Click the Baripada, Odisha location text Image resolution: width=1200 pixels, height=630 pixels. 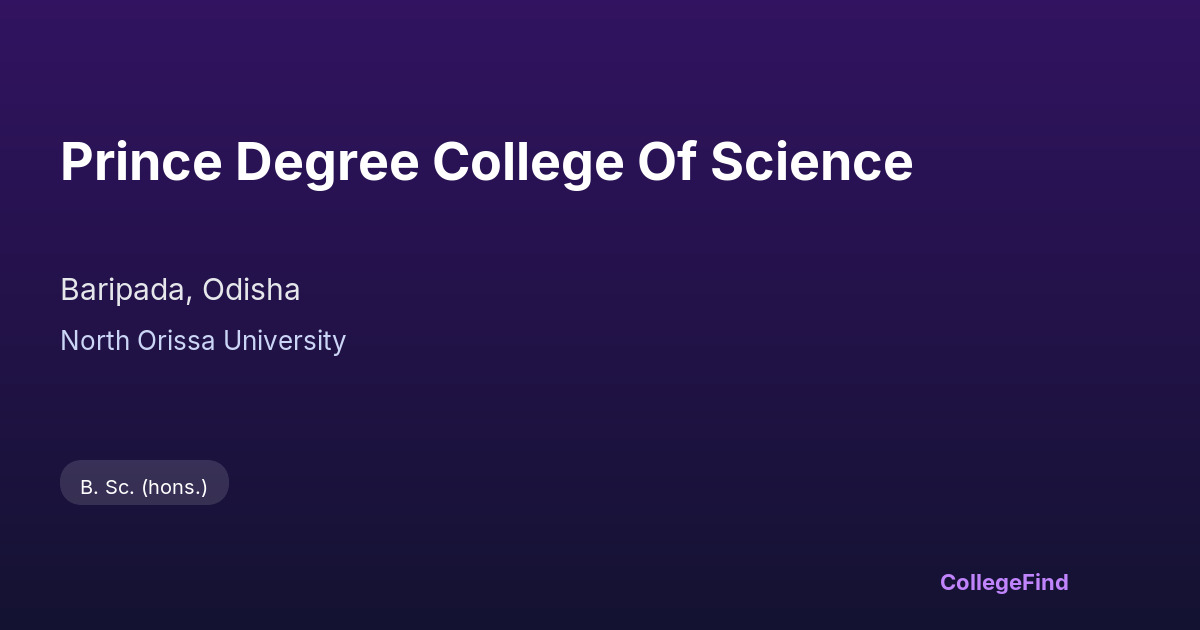[x=180, y=290]
